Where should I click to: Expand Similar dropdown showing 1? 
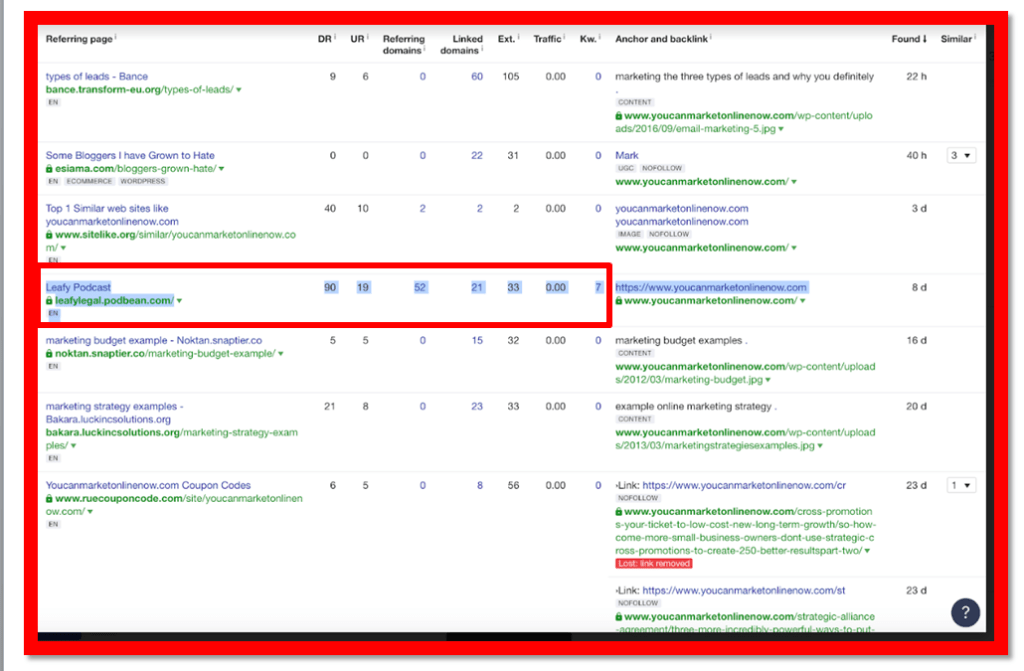pyautogui.click(x=961, y=485)
